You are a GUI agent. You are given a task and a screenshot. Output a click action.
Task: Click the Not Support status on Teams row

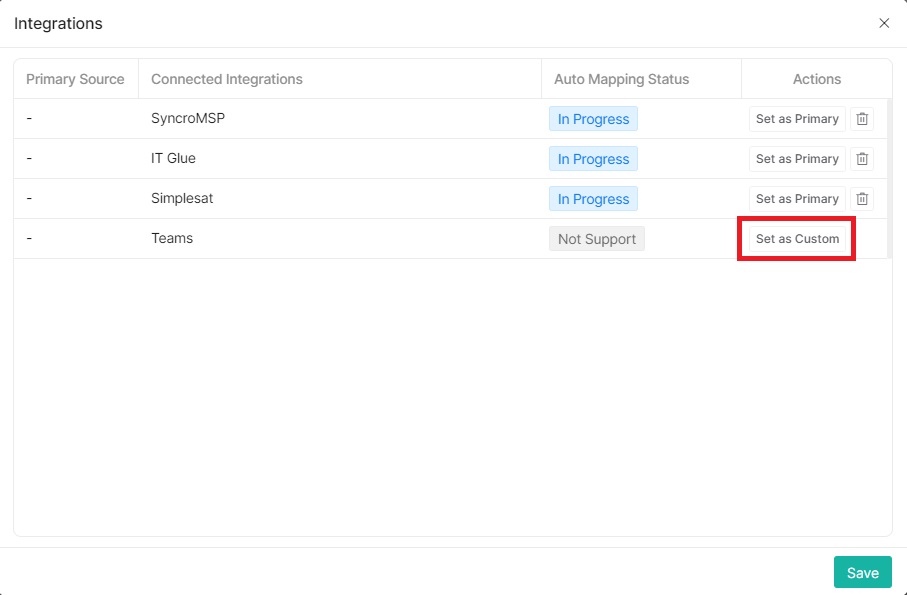[x=596, y=238]
